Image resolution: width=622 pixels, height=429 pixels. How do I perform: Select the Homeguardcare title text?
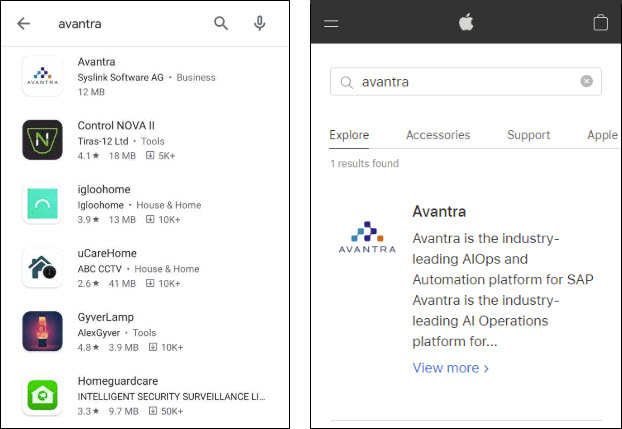118,381
